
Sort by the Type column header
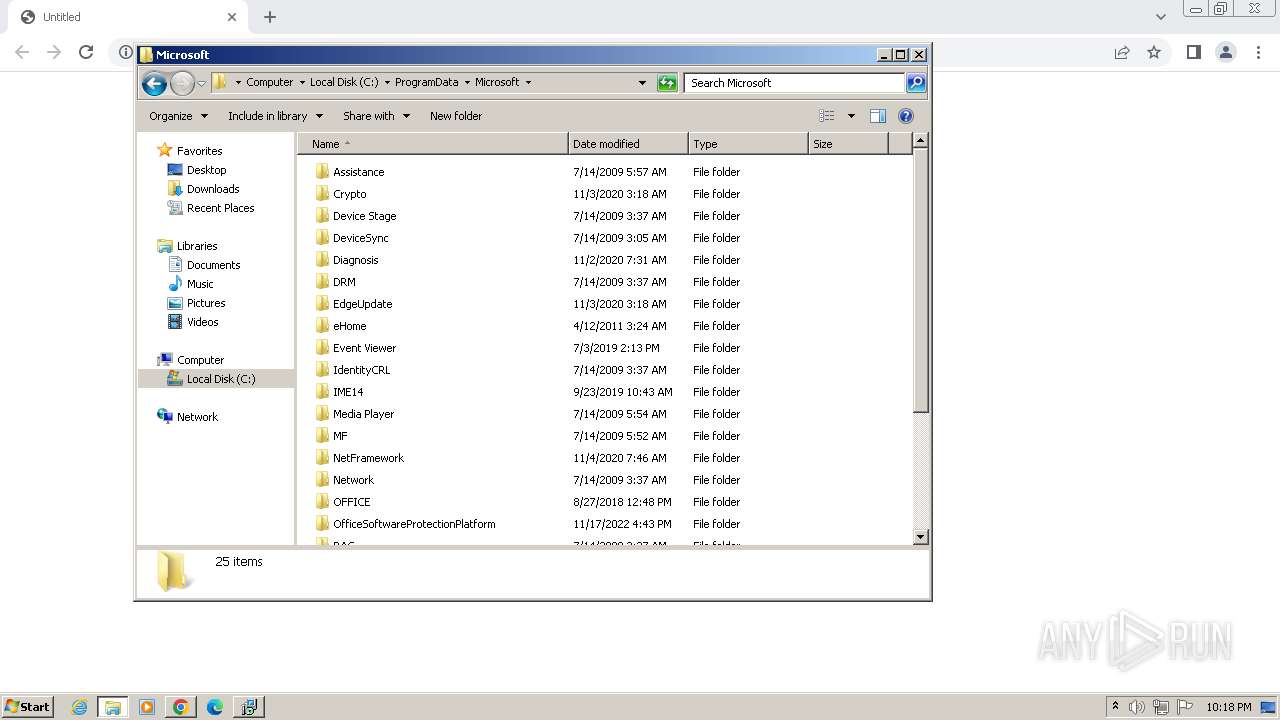[748, 144]
